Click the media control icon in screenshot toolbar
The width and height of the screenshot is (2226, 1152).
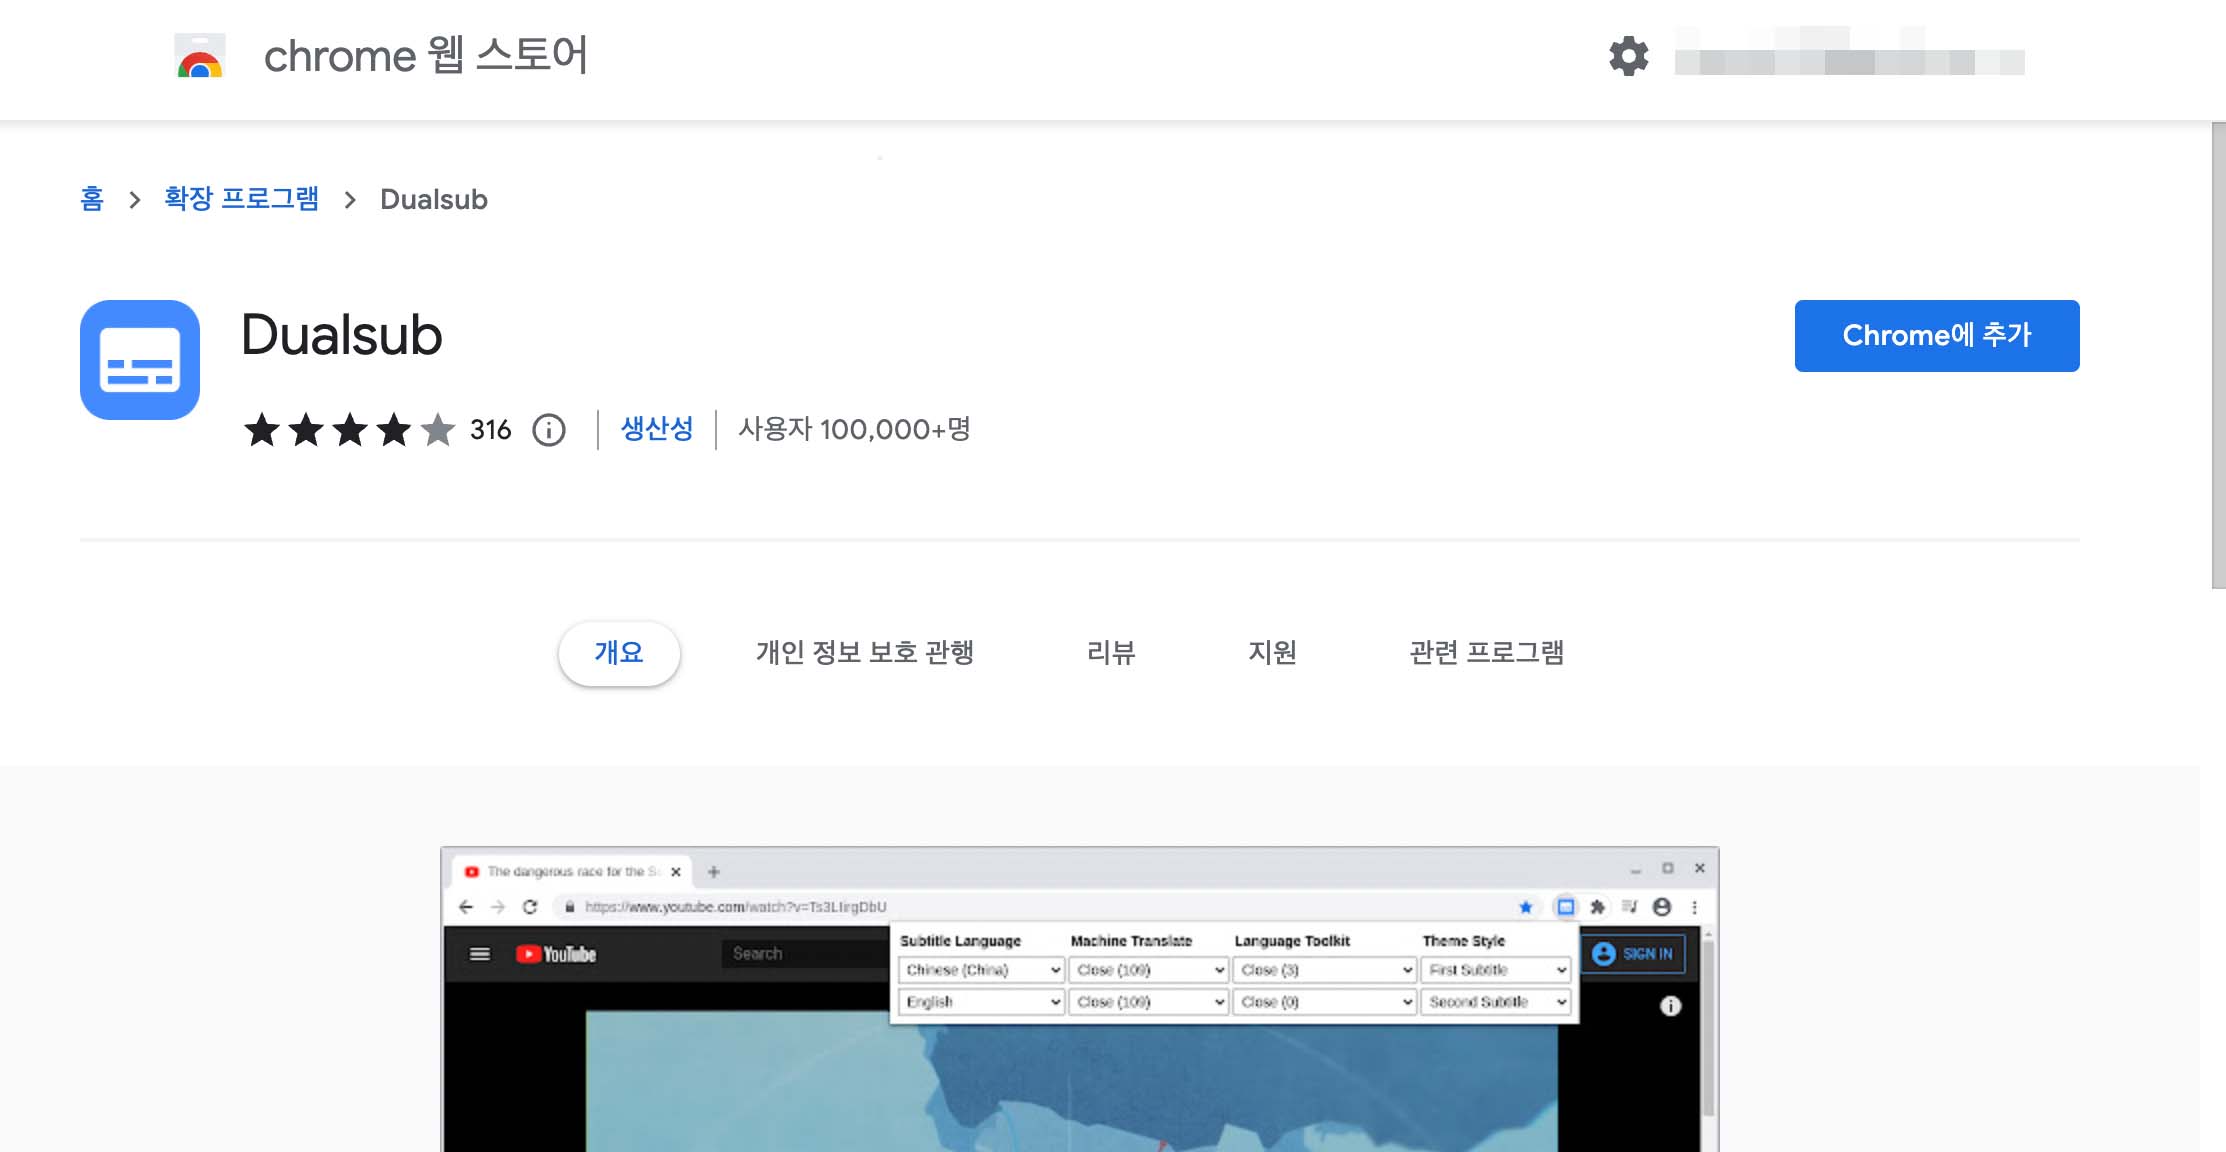point(1630,907)
